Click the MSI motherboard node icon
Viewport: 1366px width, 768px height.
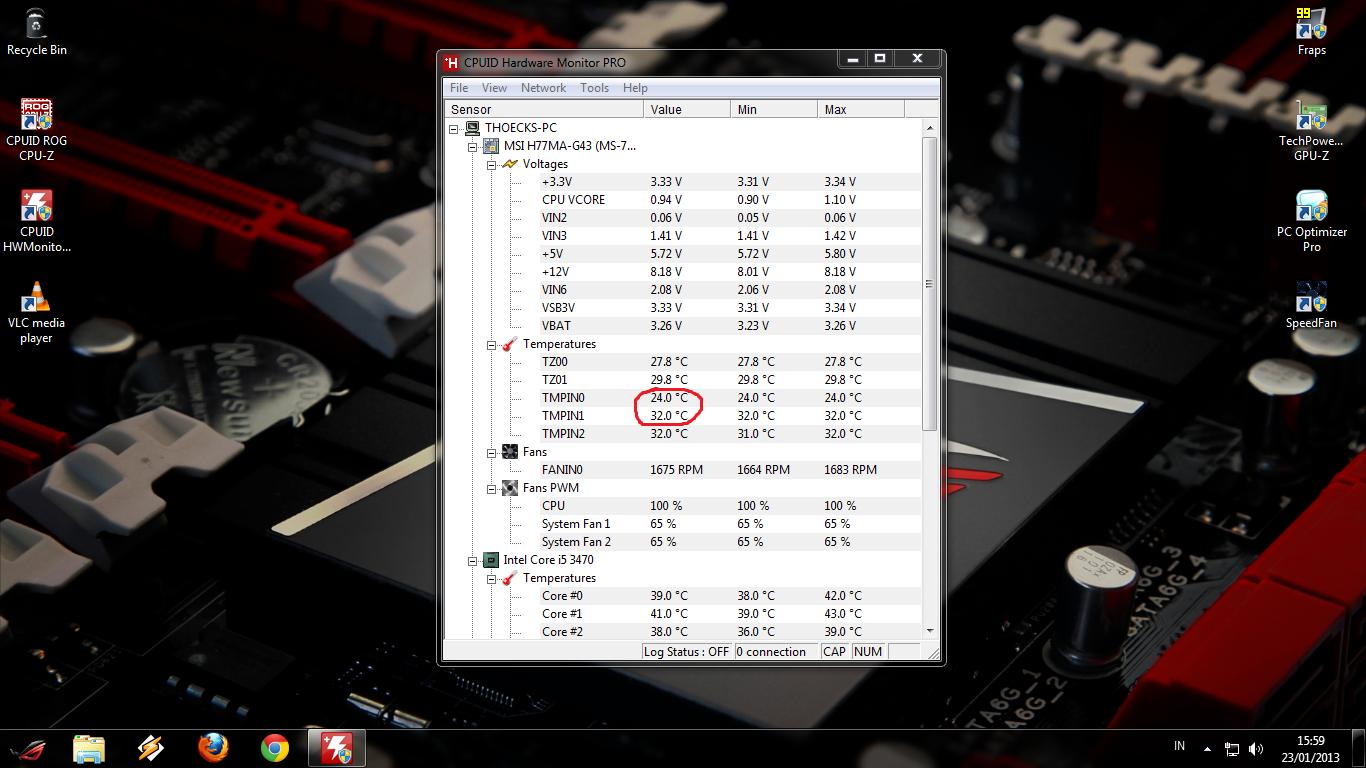[491, 146]
